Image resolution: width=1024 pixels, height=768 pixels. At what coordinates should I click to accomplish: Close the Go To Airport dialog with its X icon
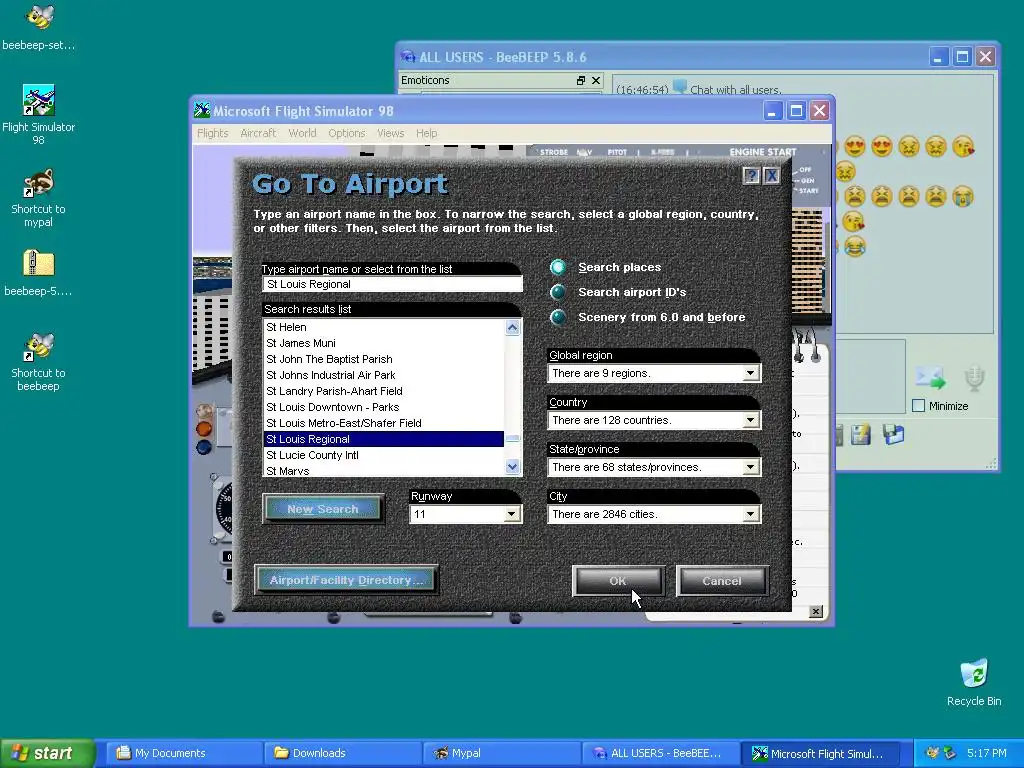(771, 175)
